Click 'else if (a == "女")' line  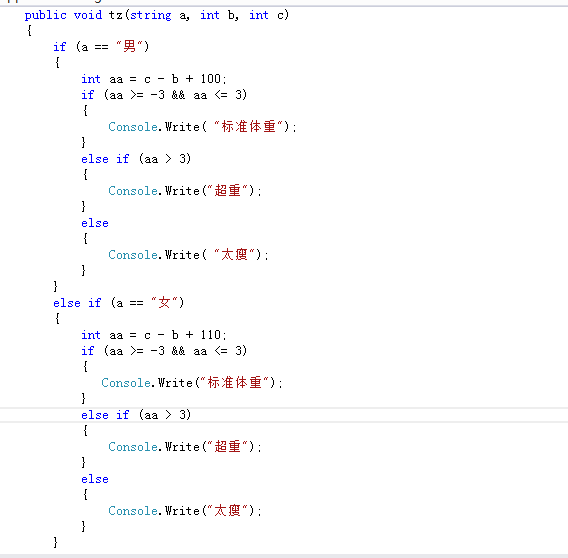point(118,302)
